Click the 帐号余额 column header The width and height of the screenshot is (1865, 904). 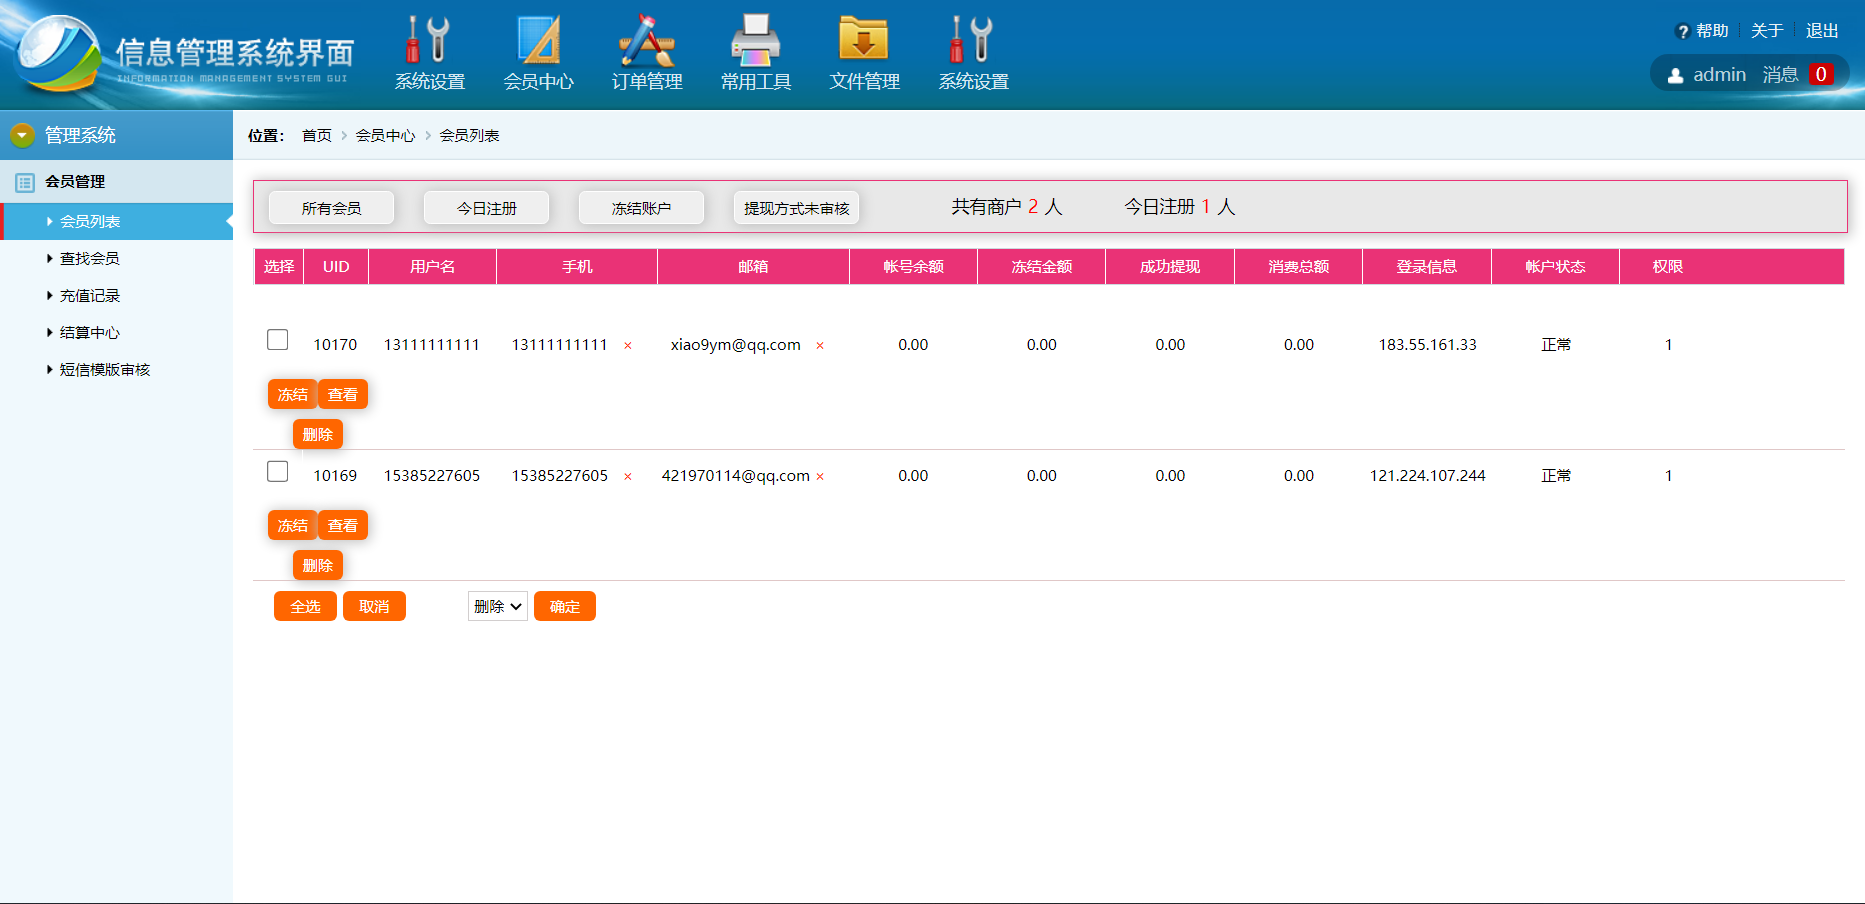(913, 266)
